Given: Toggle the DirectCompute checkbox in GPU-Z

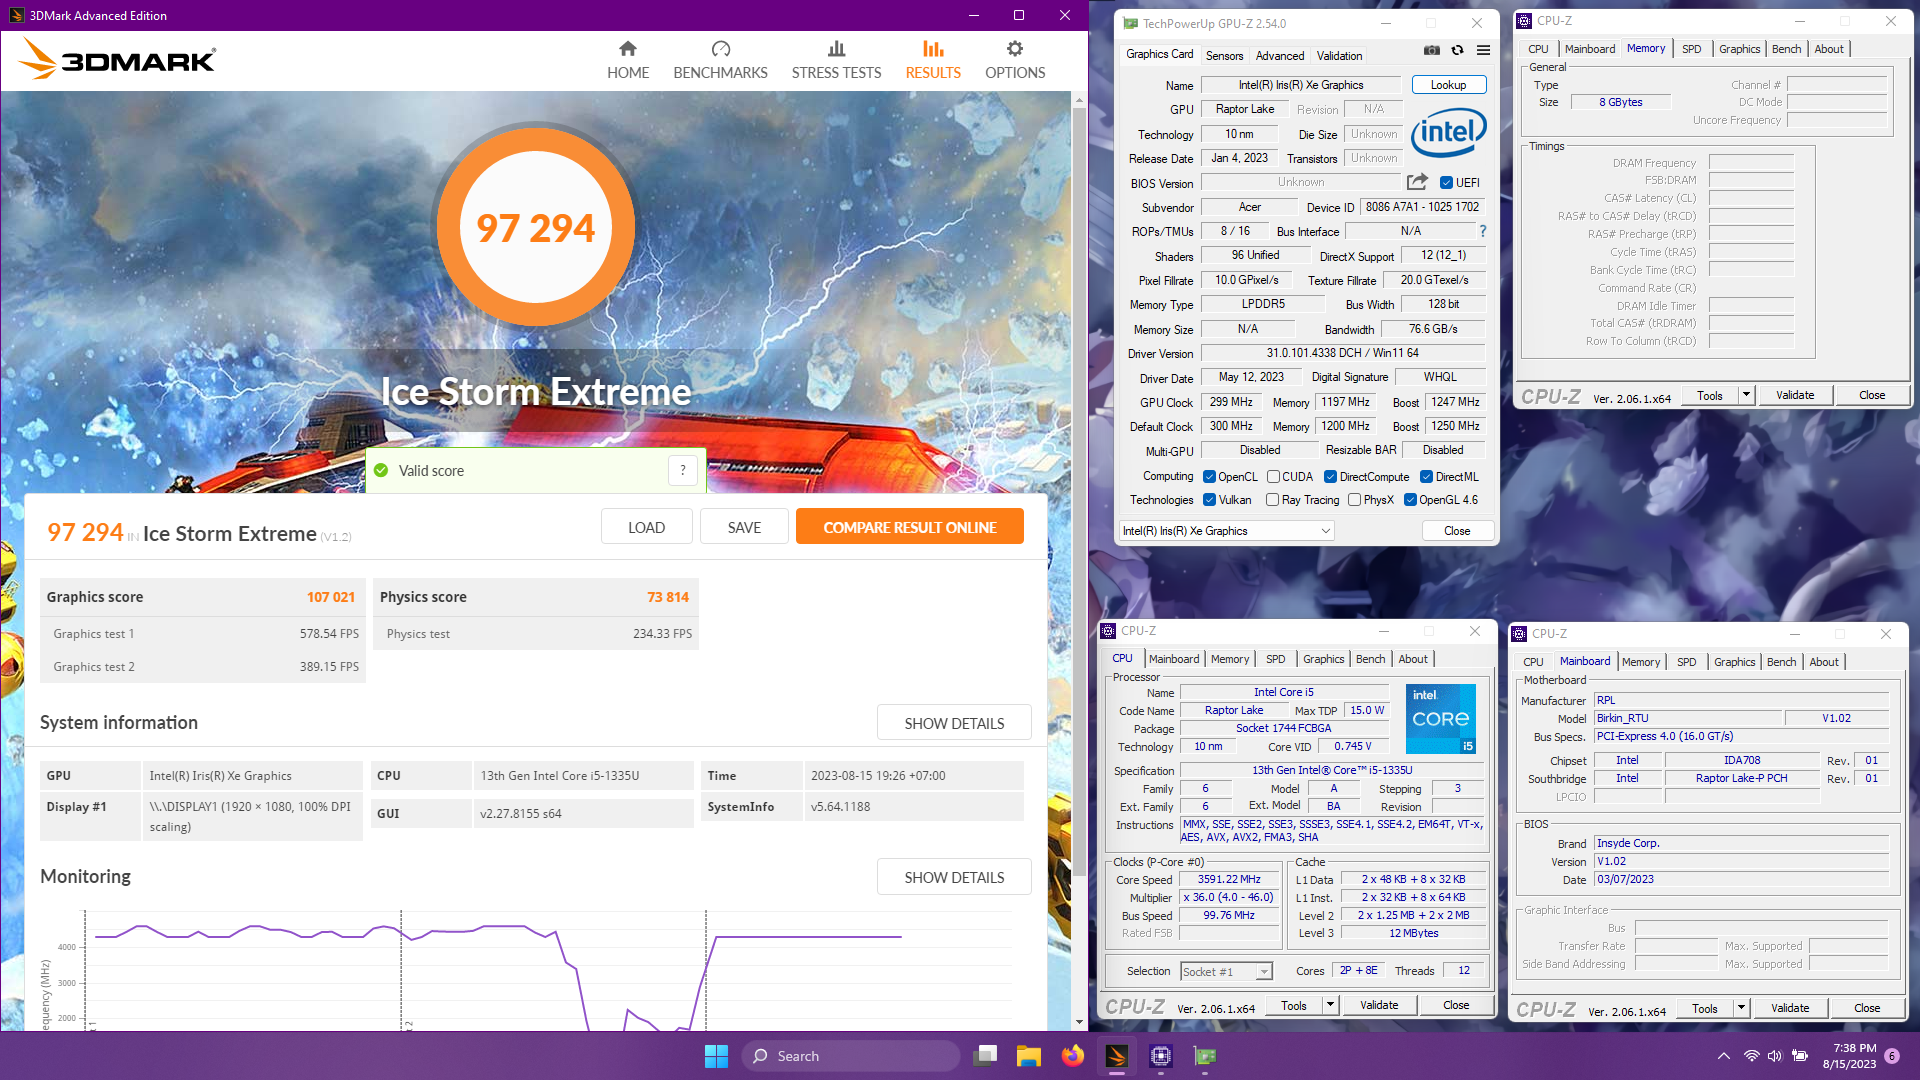Looking at the screenshot, I should pyautogui.click(x=1330, y=477).
